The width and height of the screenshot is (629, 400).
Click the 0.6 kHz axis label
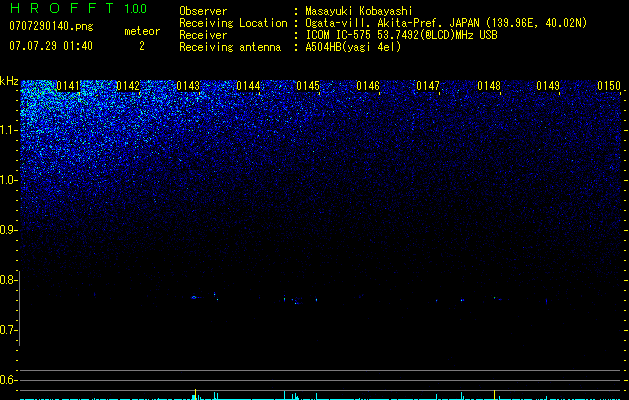pos(8,380)
